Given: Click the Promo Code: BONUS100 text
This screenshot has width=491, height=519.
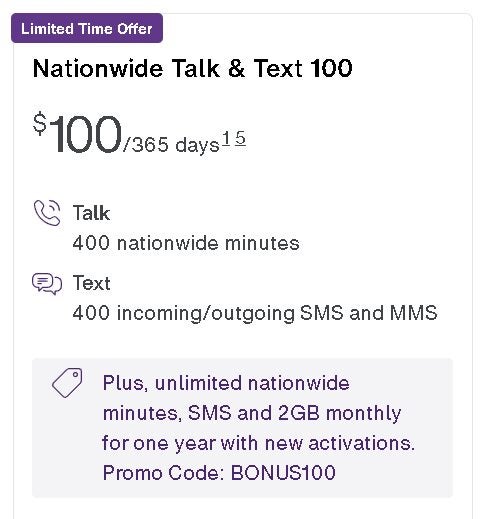Looking at the screenshot, I should (219, 473).
